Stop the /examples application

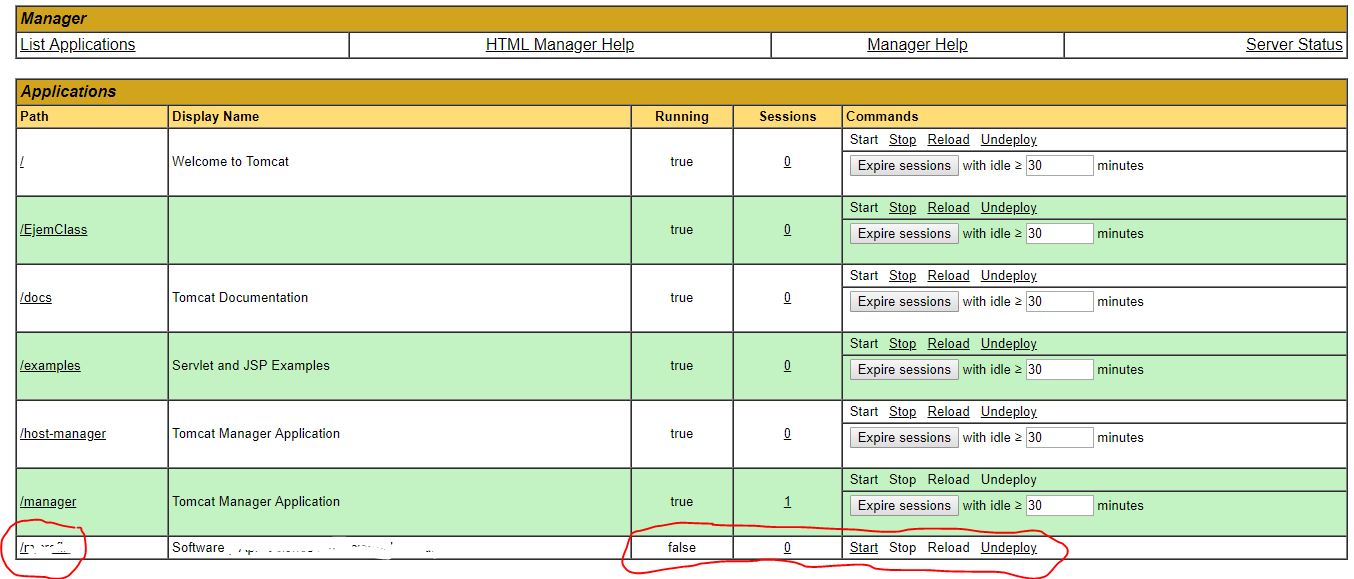[x=902, y=344]
